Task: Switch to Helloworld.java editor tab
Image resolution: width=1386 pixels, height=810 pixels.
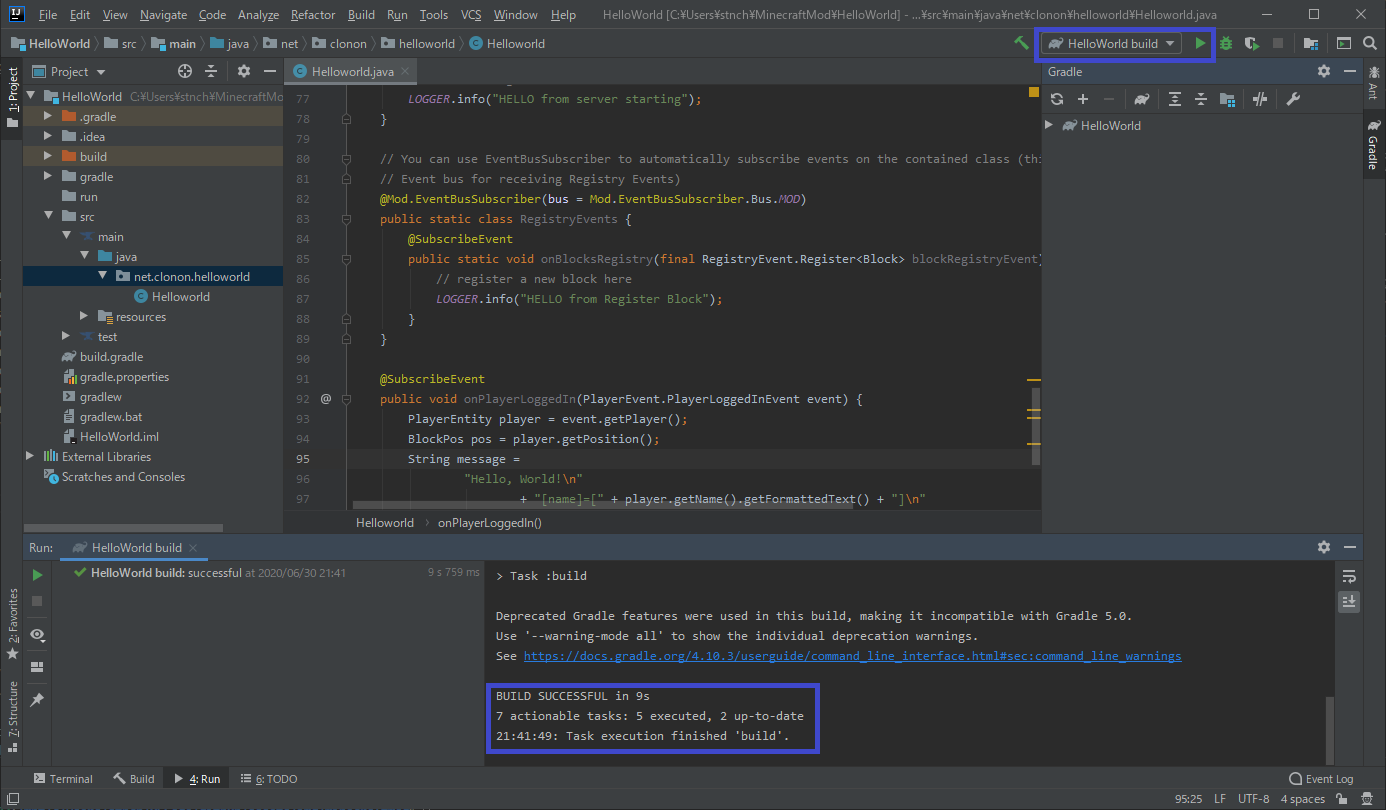Action: (352, 72)
